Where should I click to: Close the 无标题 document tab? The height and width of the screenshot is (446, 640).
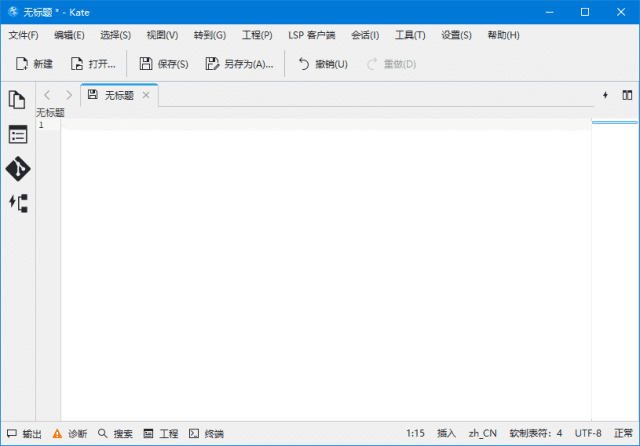click(x=146, y=95)
